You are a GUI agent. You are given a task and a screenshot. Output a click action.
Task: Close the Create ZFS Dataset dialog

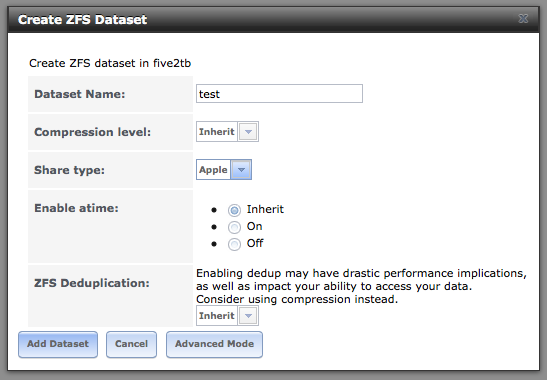[x=523, y=18]
